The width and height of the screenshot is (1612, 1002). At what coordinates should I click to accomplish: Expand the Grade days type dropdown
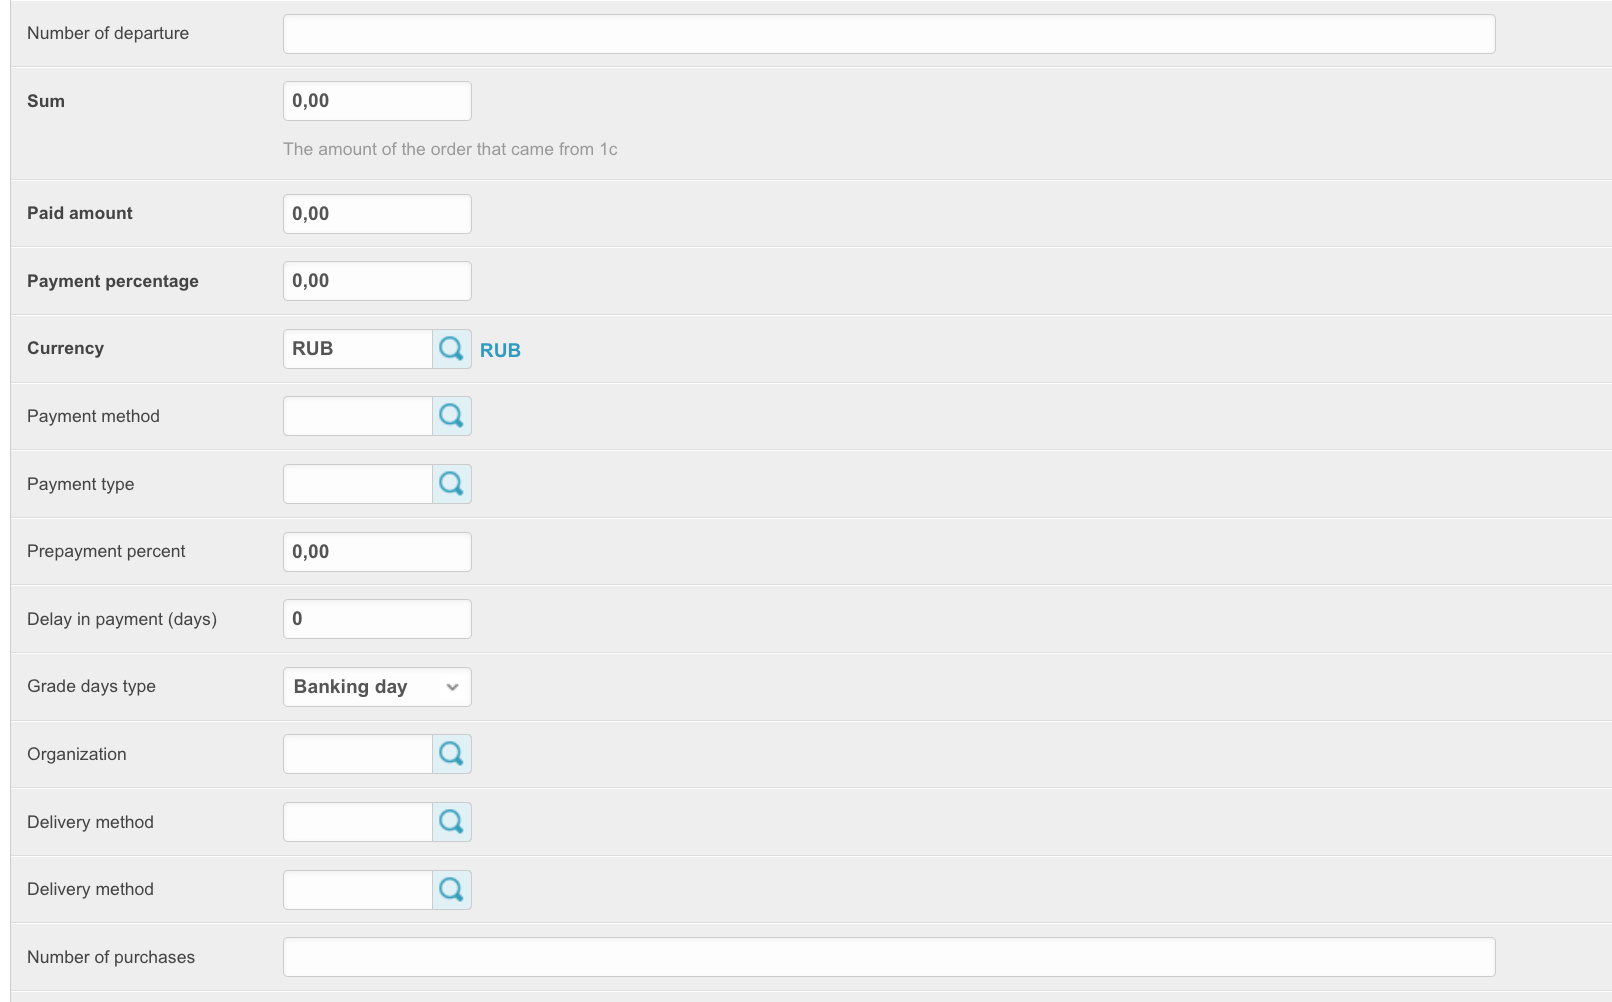click(377, 687)
